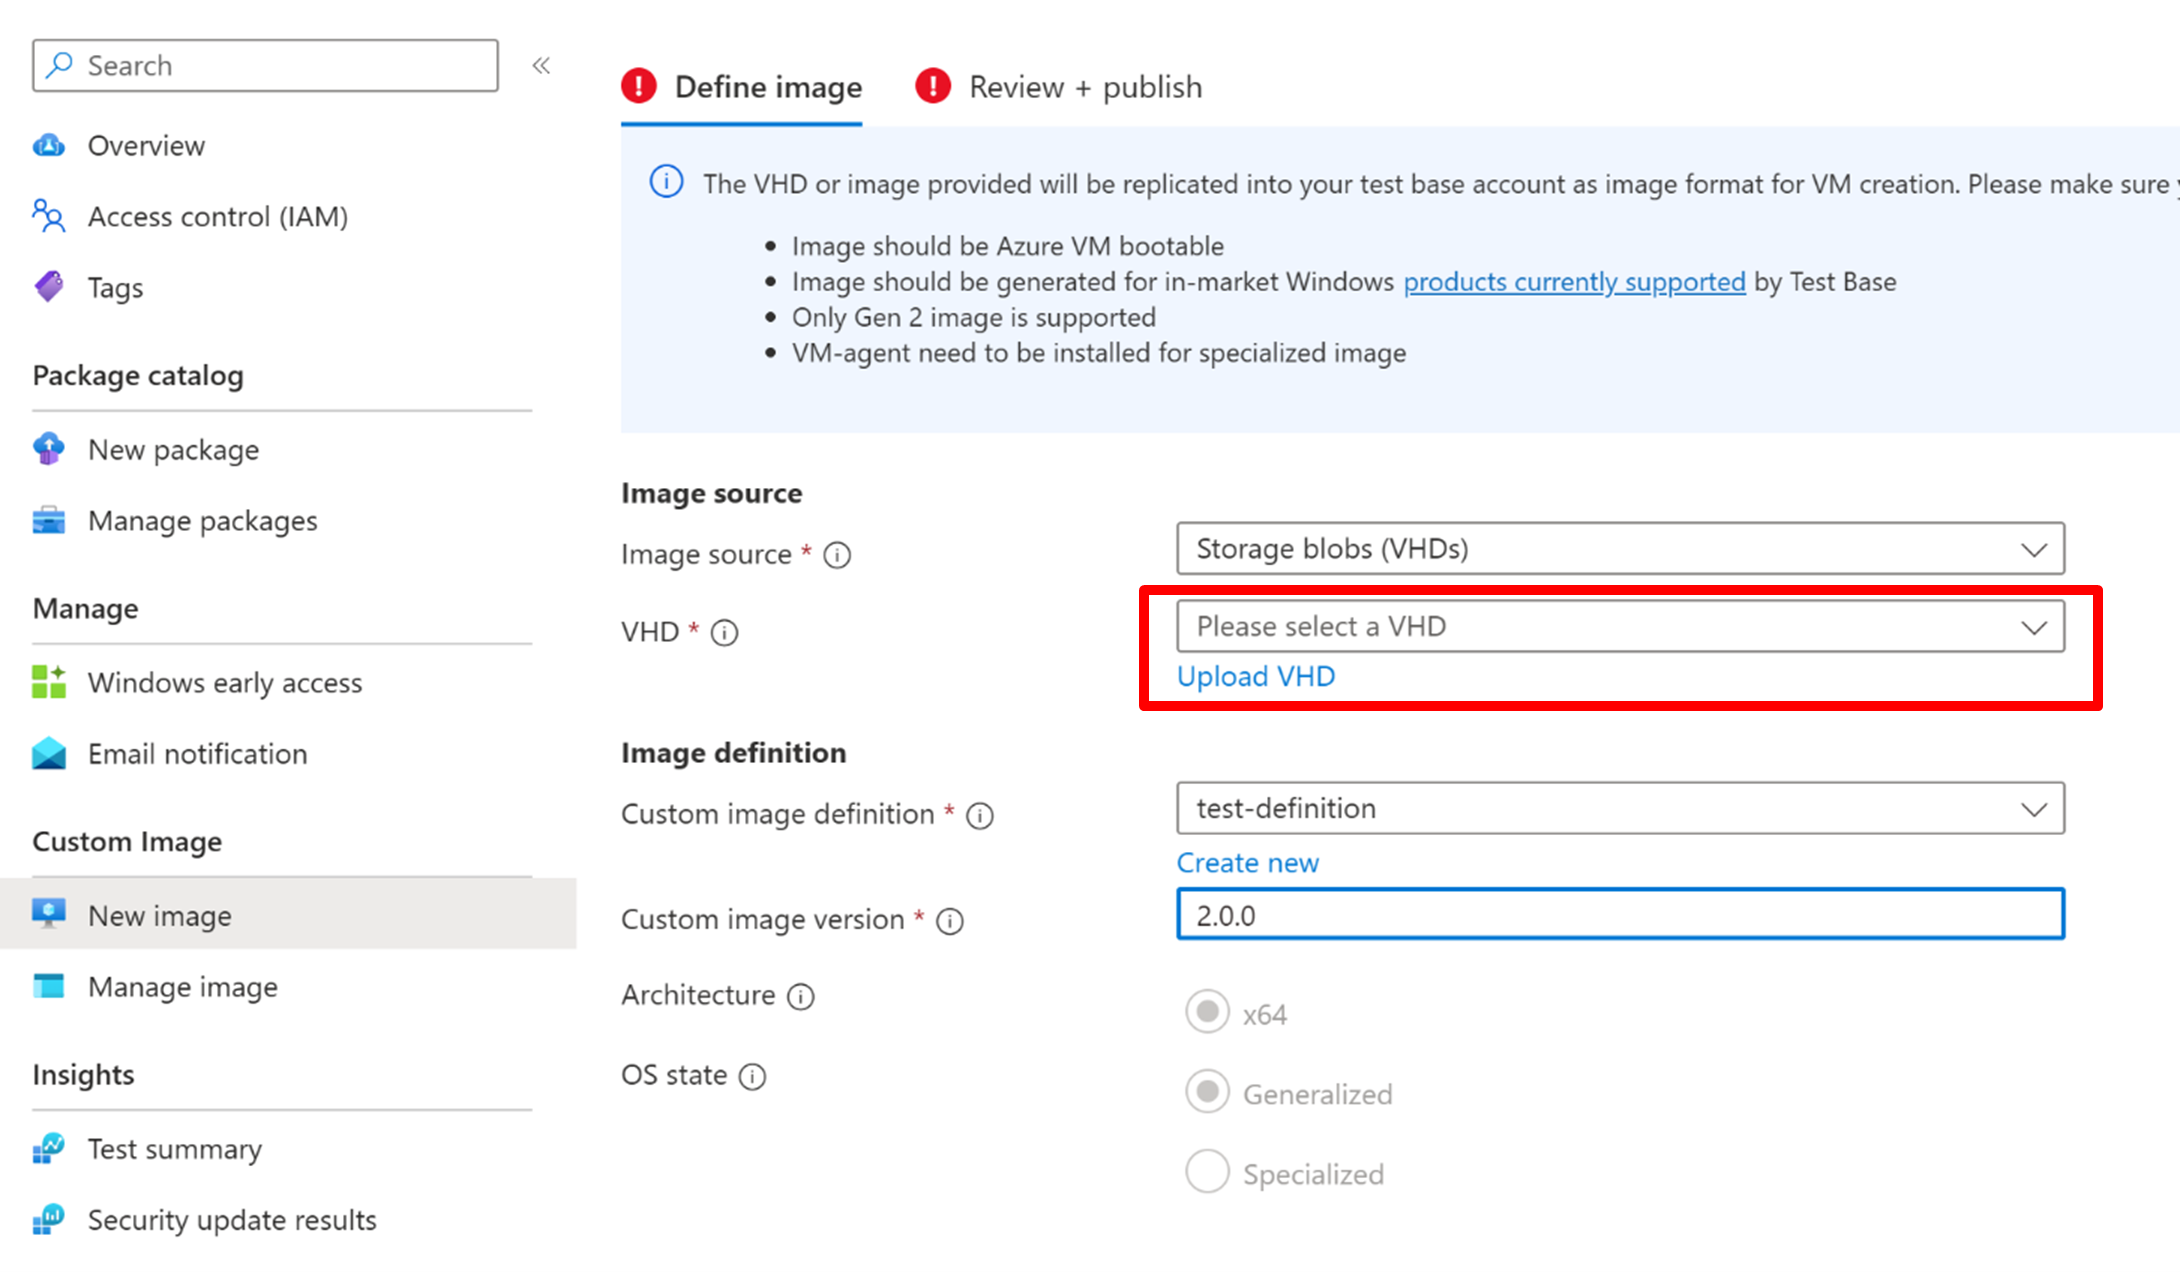Click info icon beside VHD label
This screenshot has width=2180, height=1272.
click(x=724, y=633)
